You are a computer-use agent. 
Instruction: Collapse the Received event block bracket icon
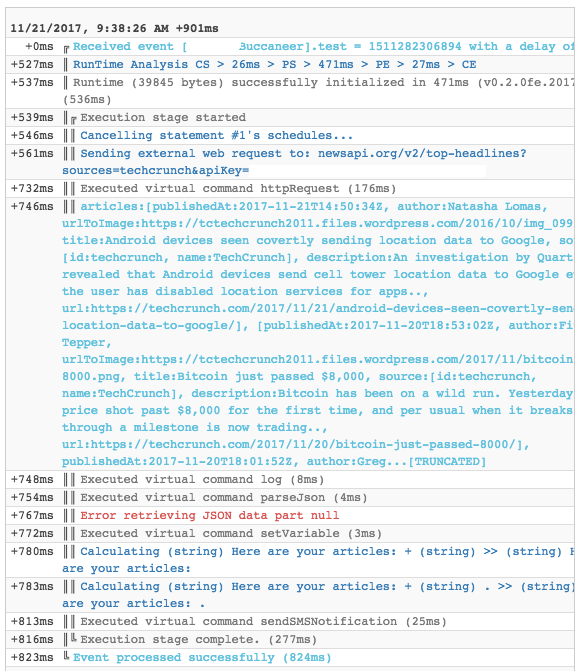point(66,49)
